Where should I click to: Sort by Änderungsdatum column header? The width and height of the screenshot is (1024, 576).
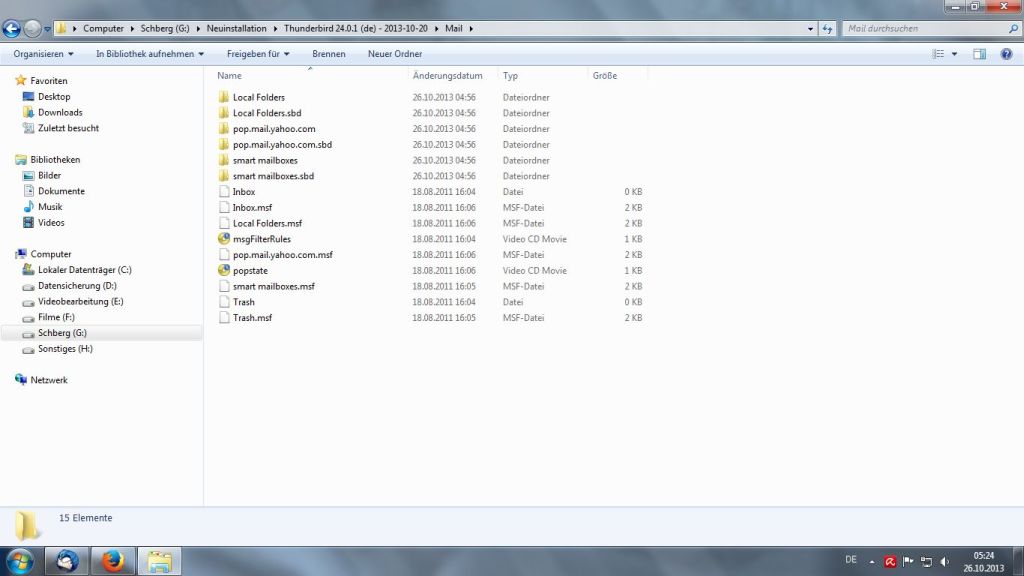pyautogui.click(x=447, y=76)
